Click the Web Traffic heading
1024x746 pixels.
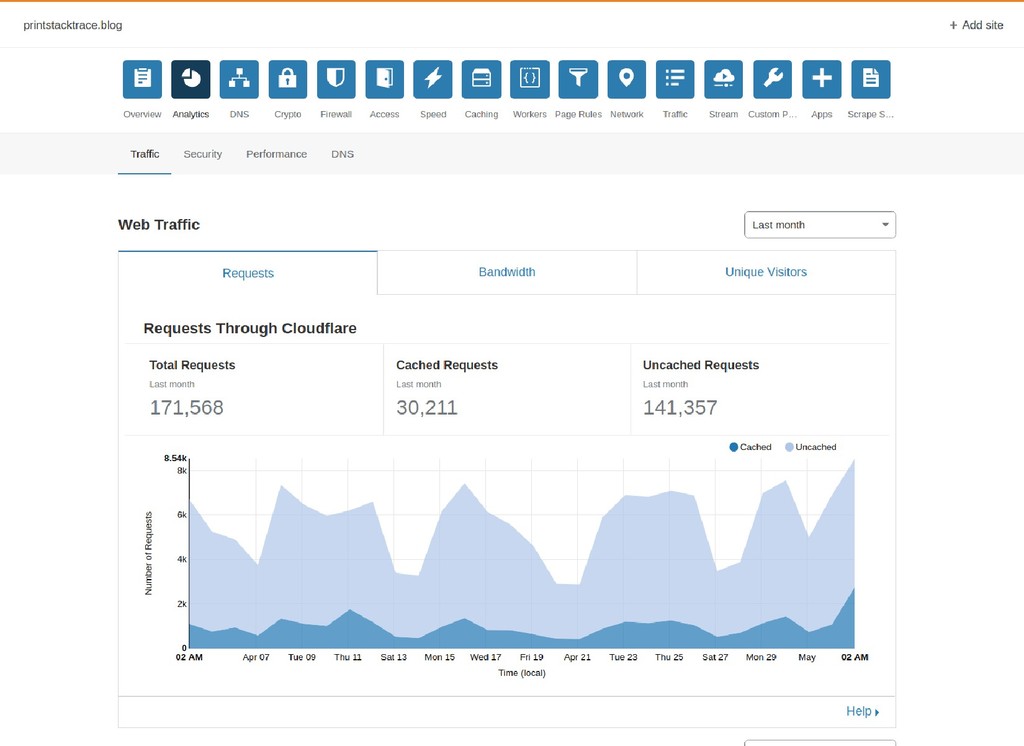159,225
